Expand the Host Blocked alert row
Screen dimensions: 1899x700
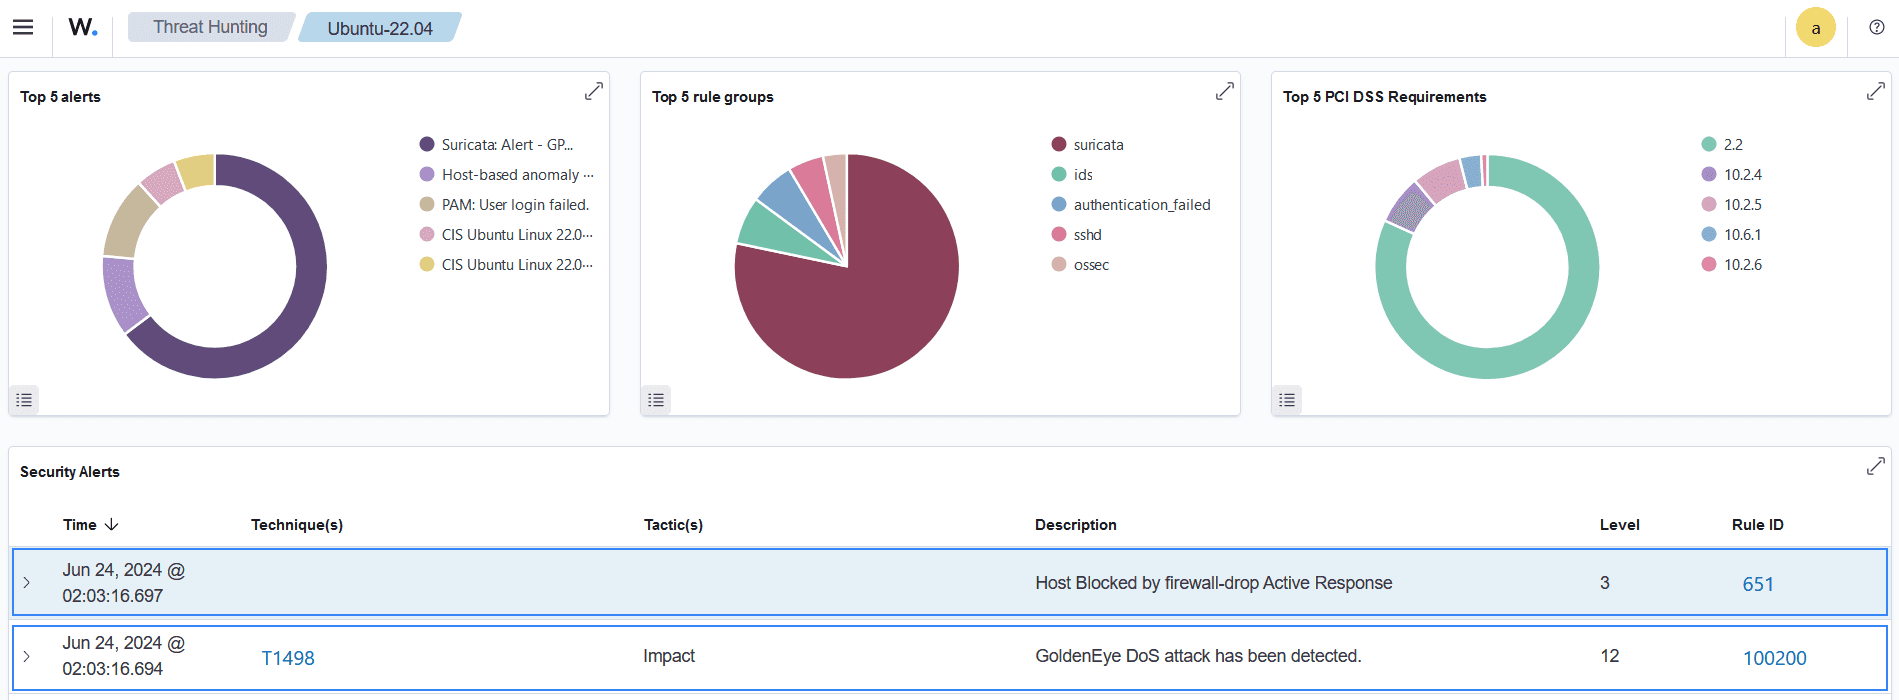pyautogui.click(x=27, y=582)
